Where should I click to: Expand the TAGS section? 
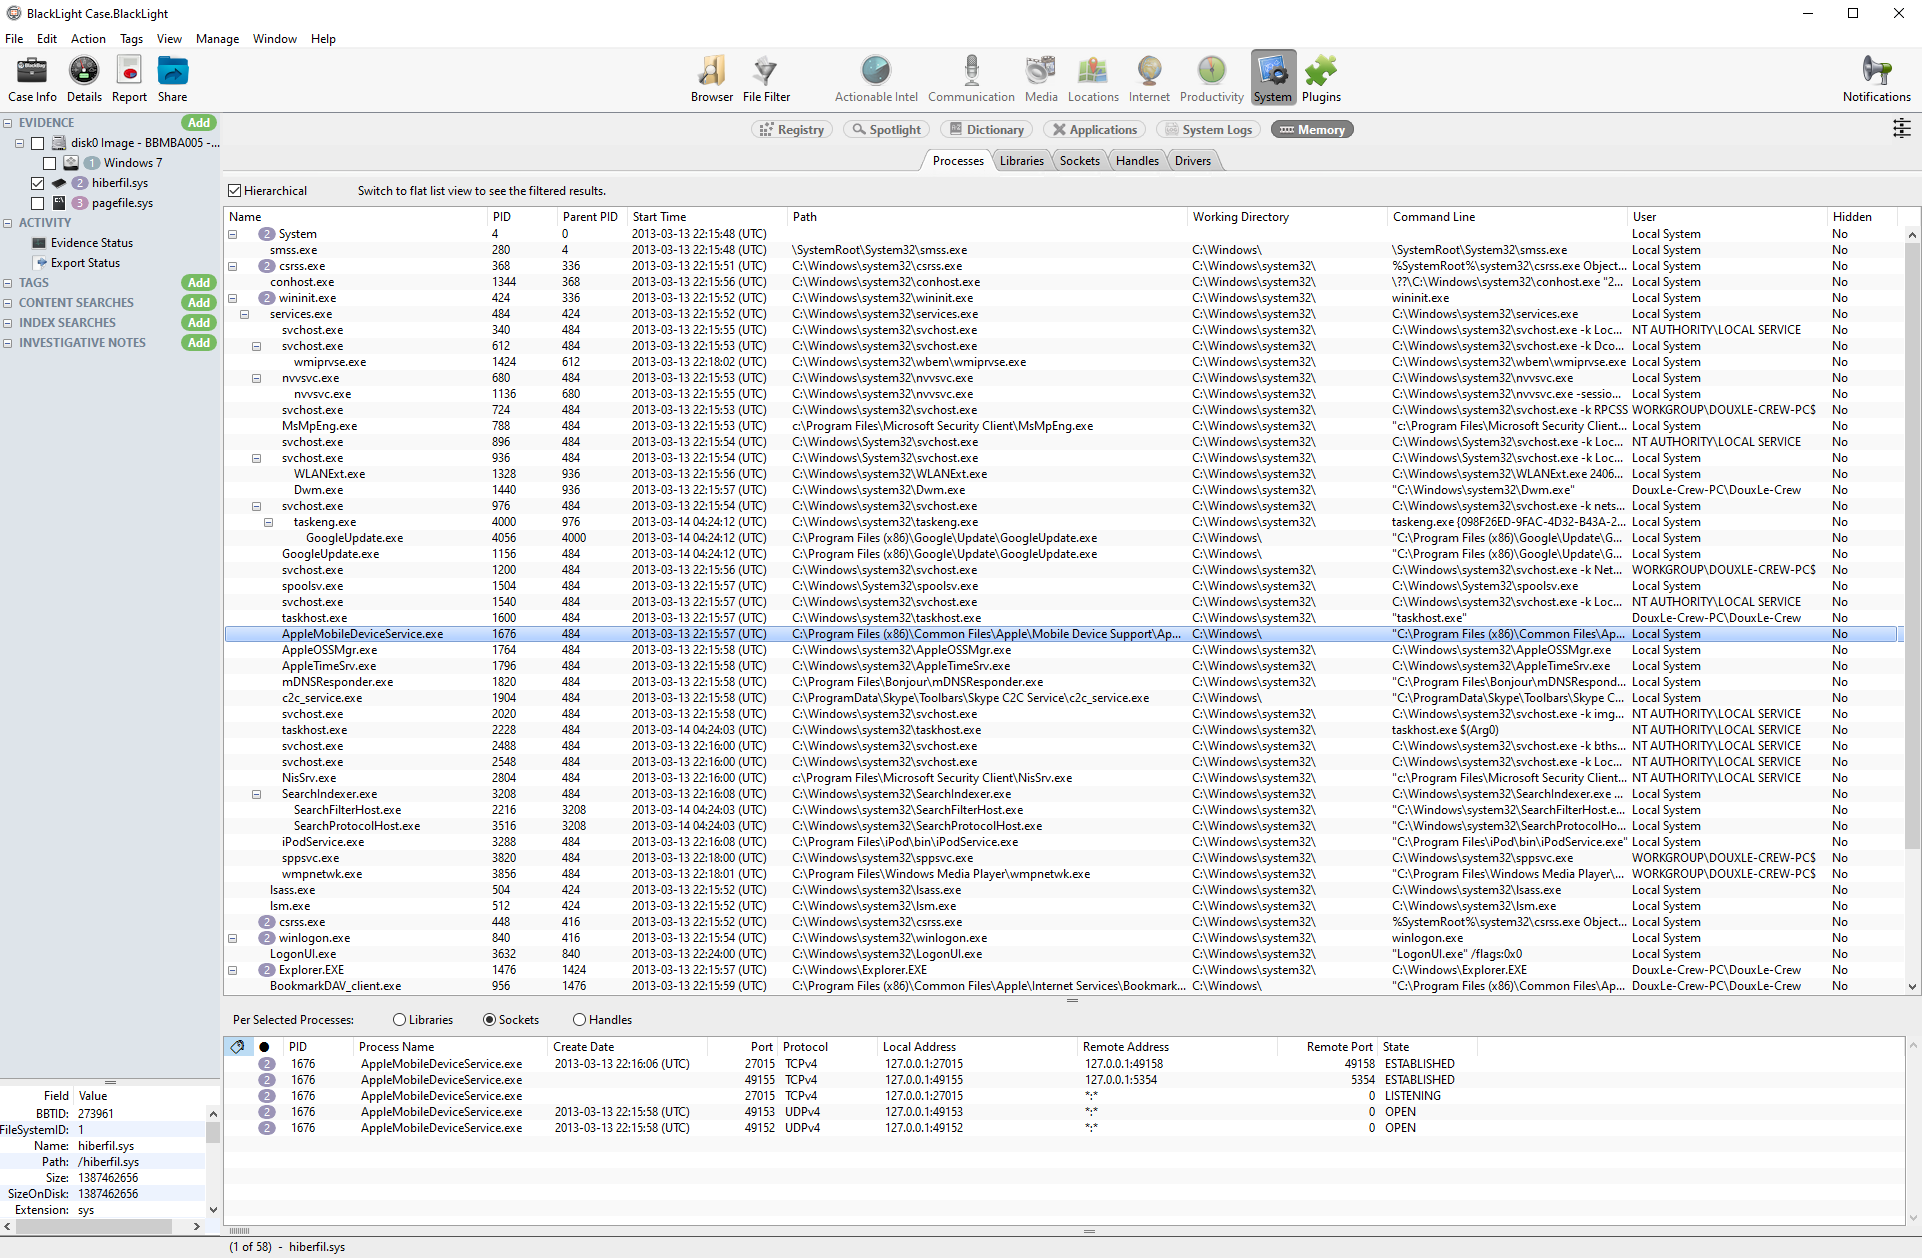pos(8,283)
